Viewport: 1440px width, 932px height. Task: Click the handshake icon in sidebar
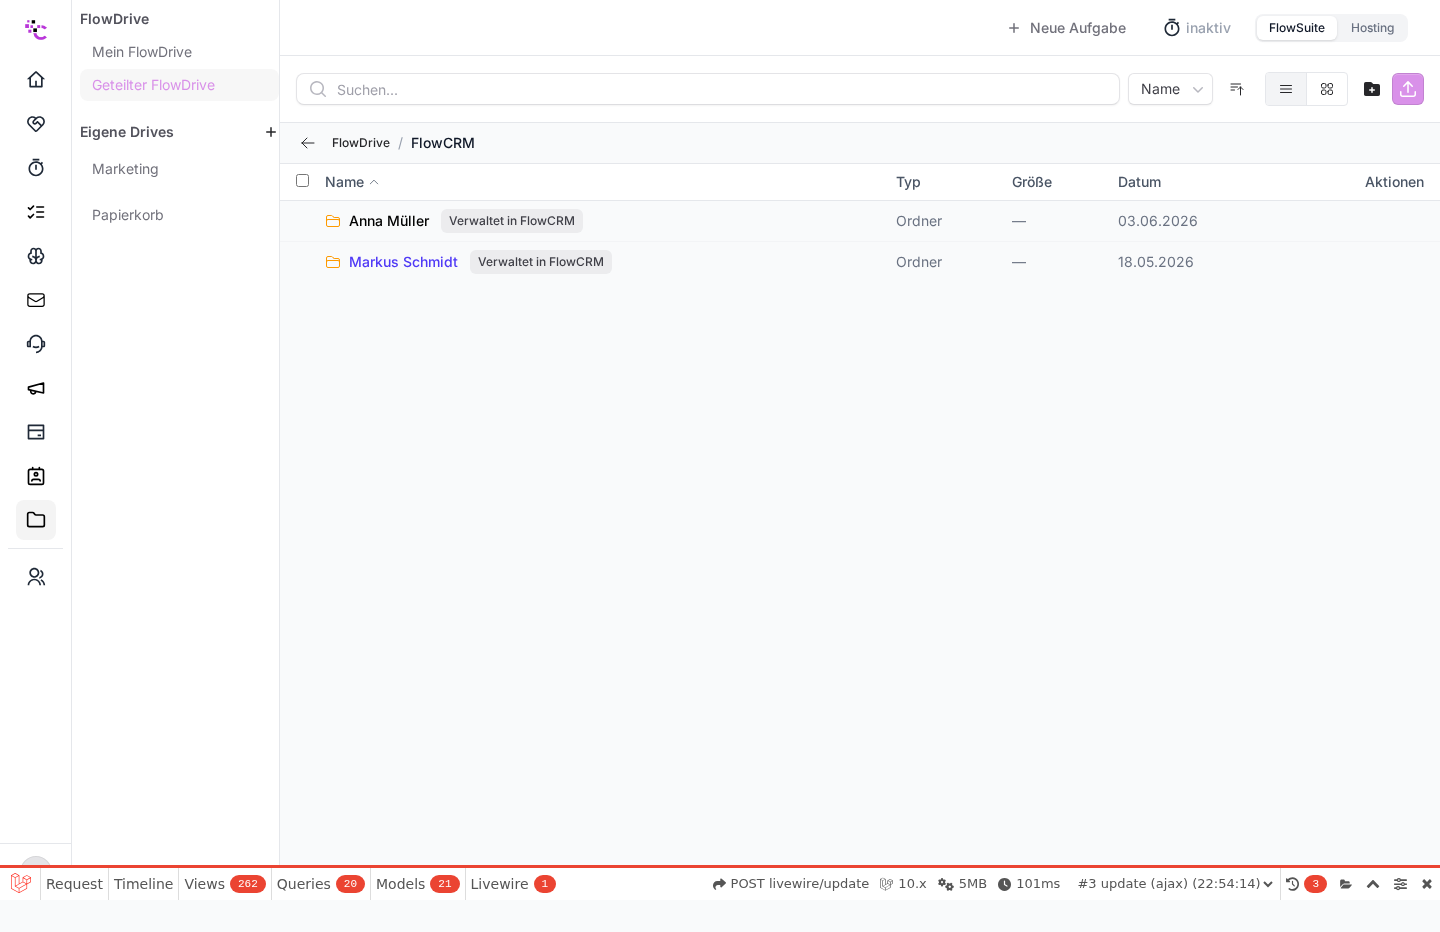pyautogui.click(x=36, y=124)
